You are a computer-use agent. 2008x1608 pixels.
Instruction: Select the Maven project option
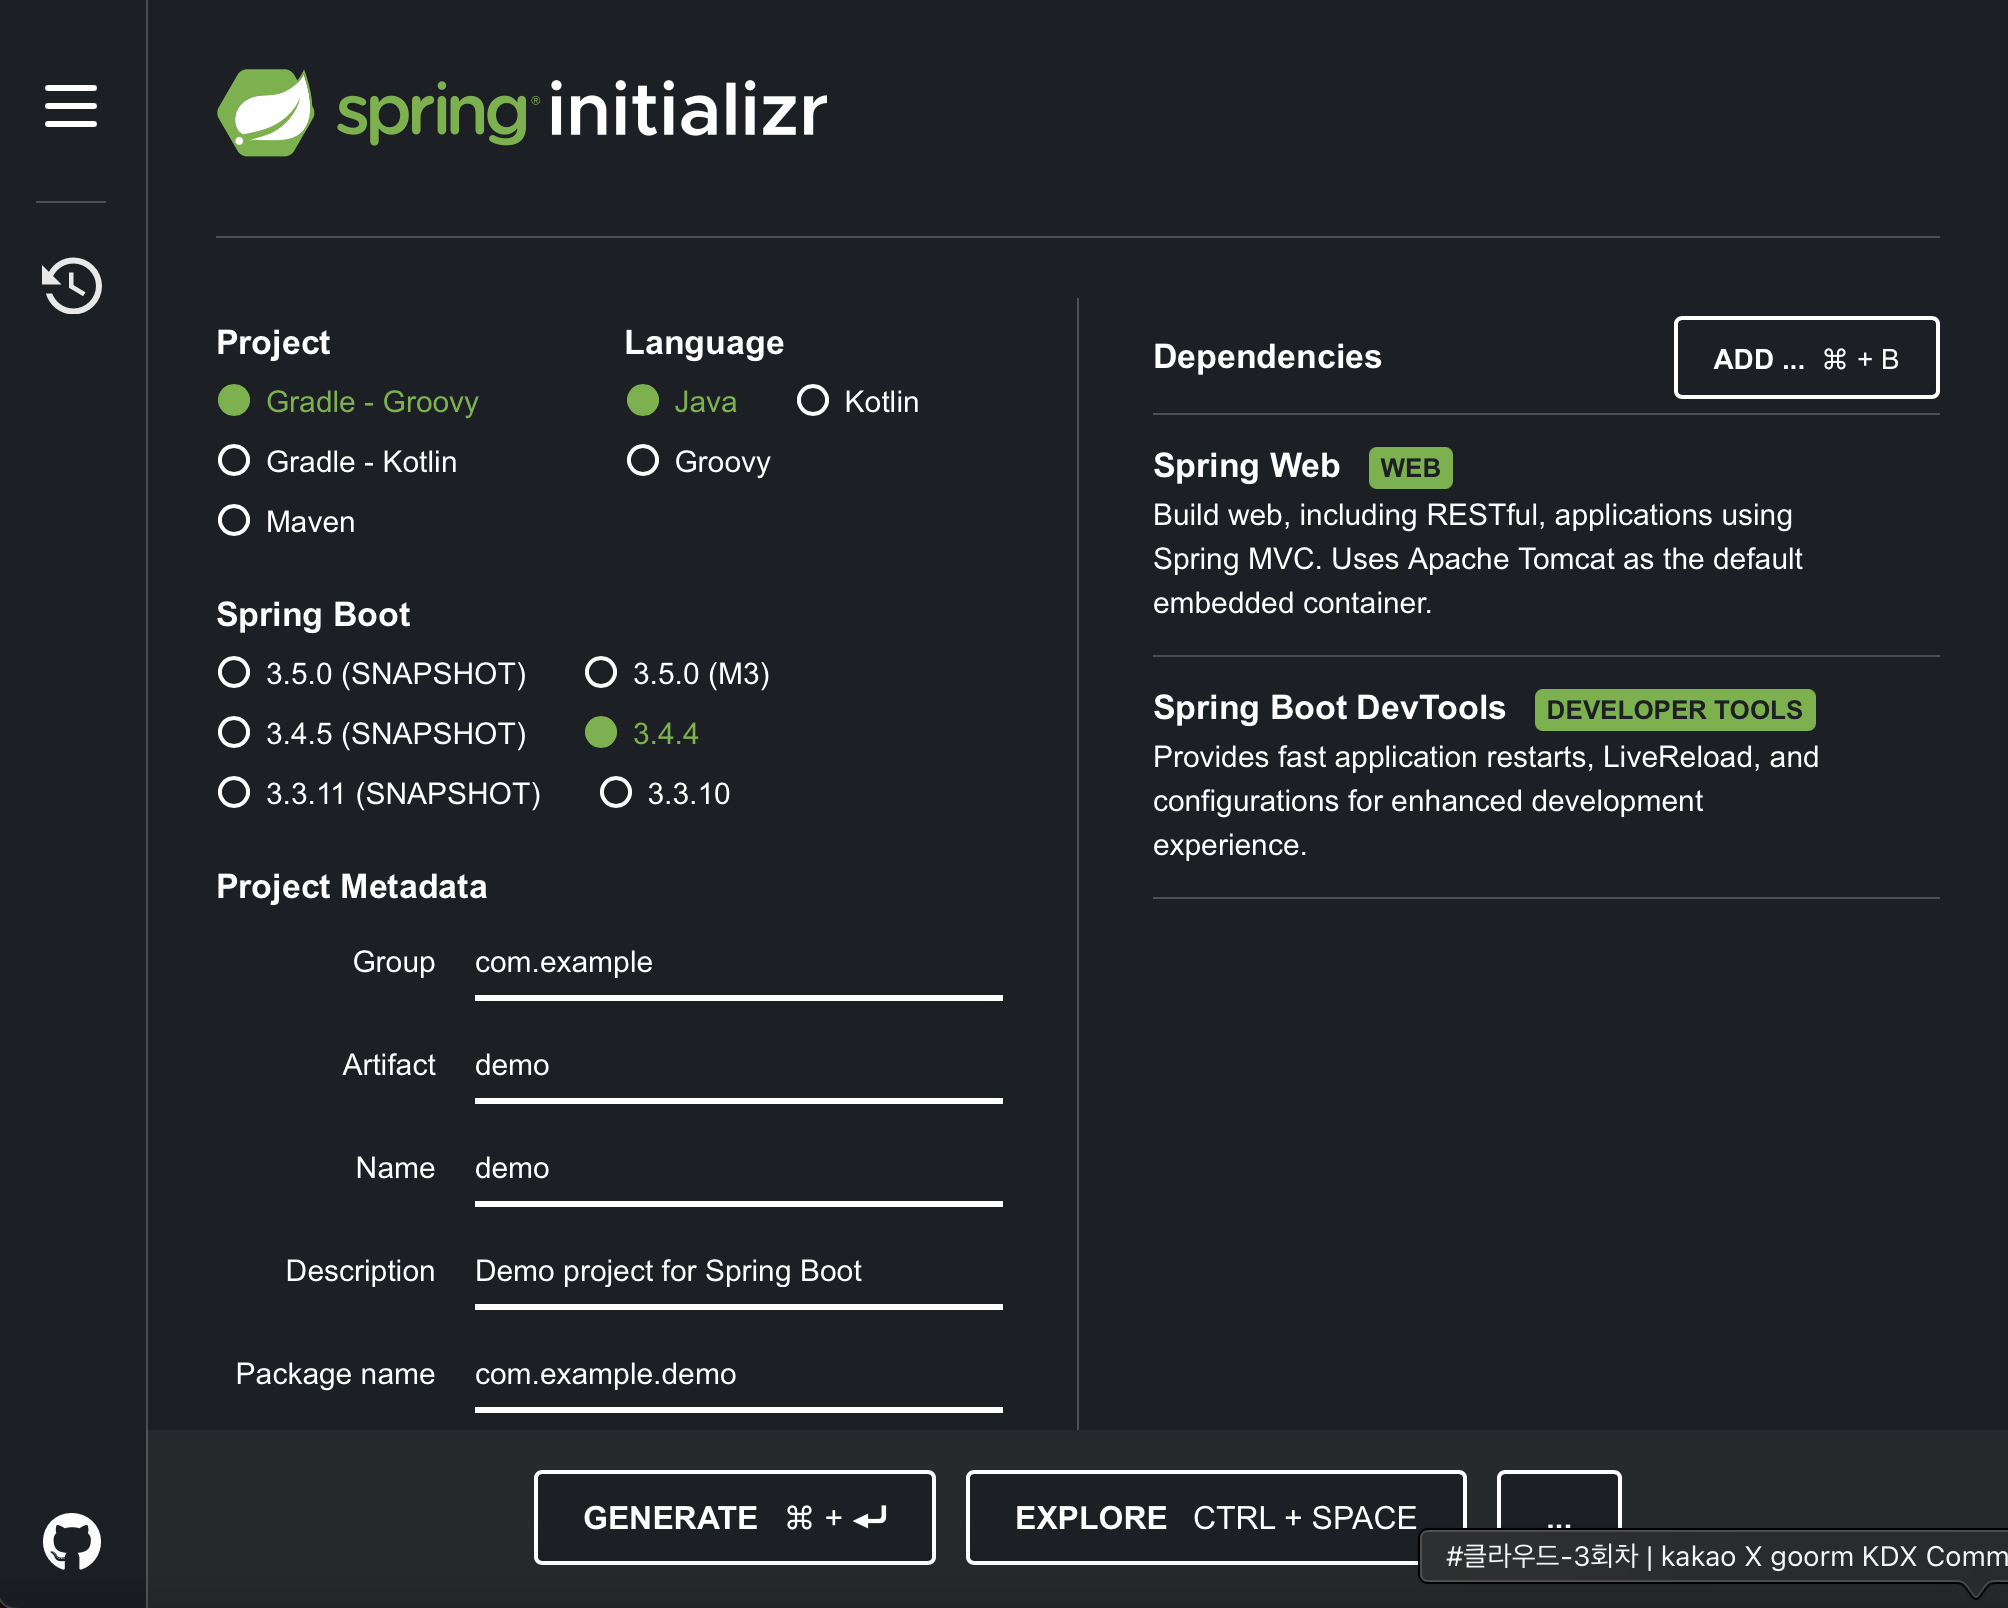click(287, 521)
